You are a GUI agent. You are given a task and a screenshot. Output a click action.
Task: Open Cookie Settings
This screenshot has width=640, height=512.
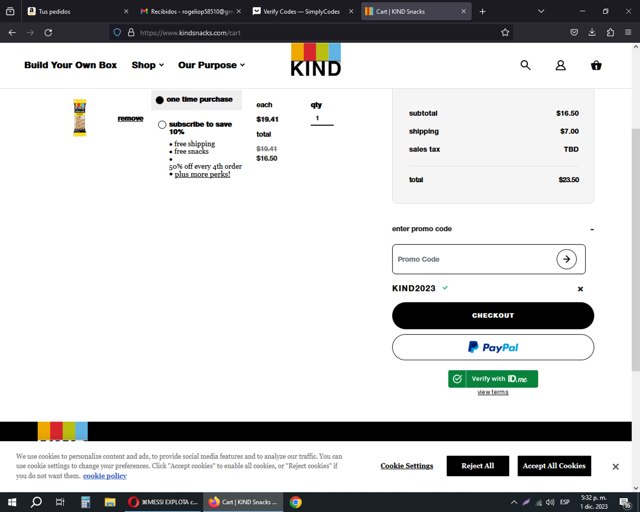(407, 466)
